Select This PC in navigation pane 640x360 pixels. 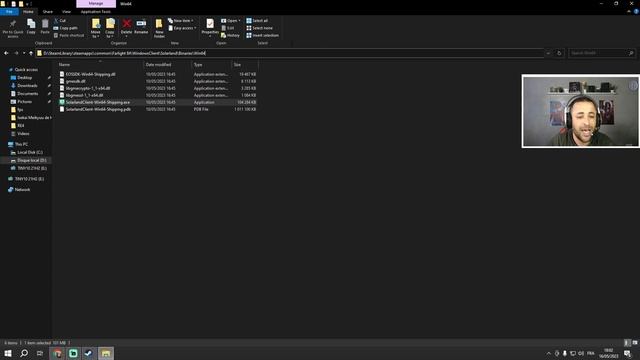[21, 144]
